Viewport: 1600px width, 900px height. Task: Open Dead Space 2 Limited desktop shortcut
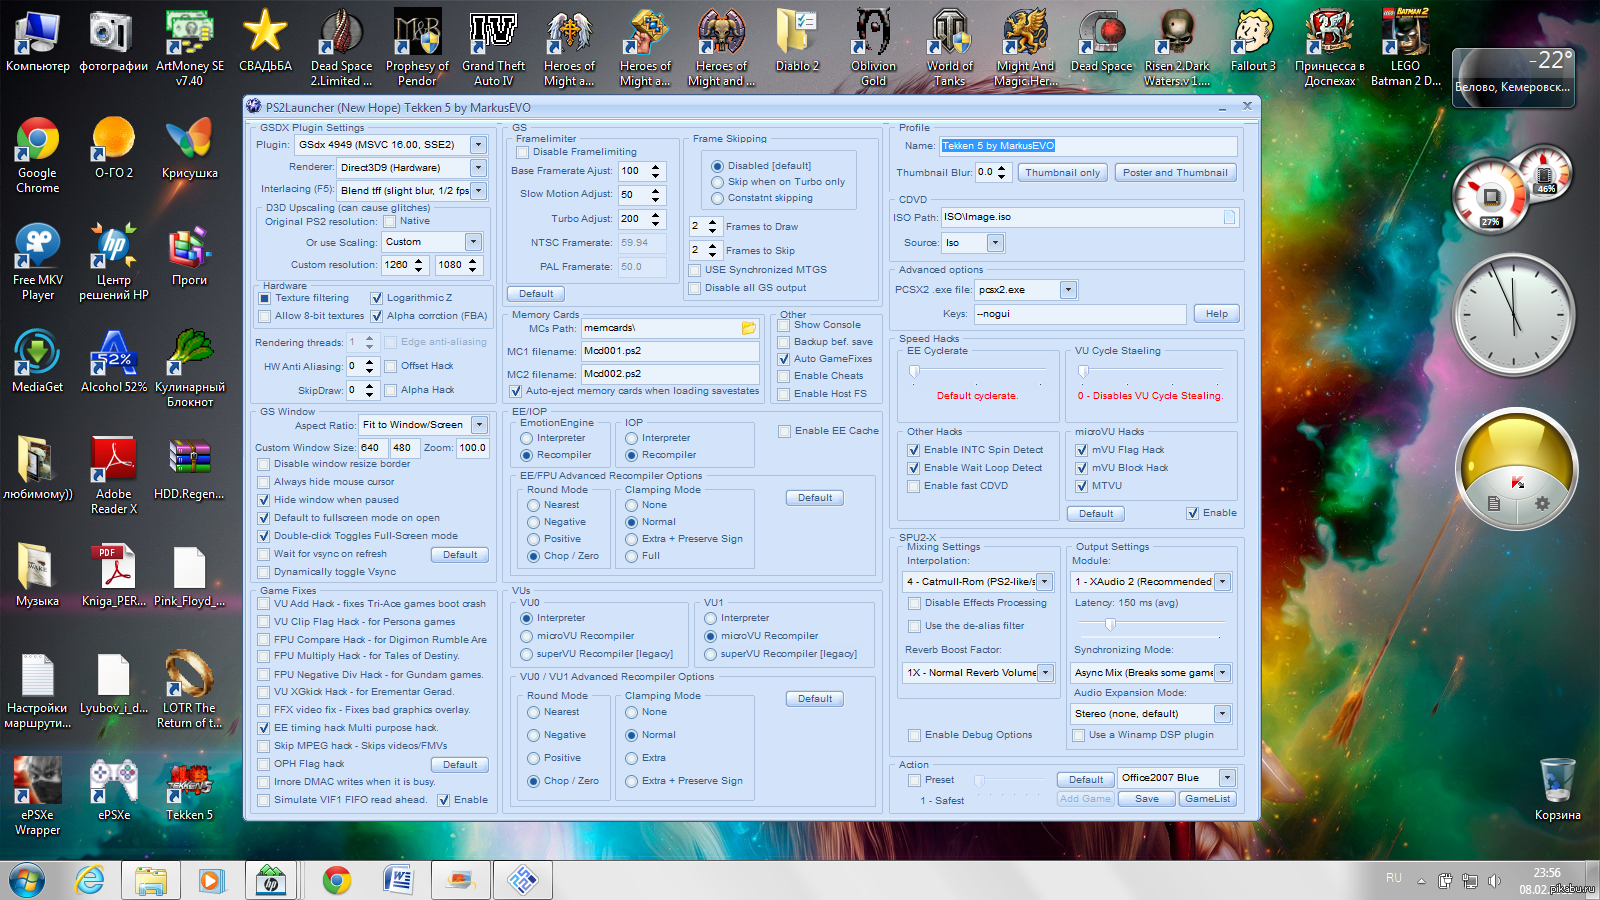point(341,47)
